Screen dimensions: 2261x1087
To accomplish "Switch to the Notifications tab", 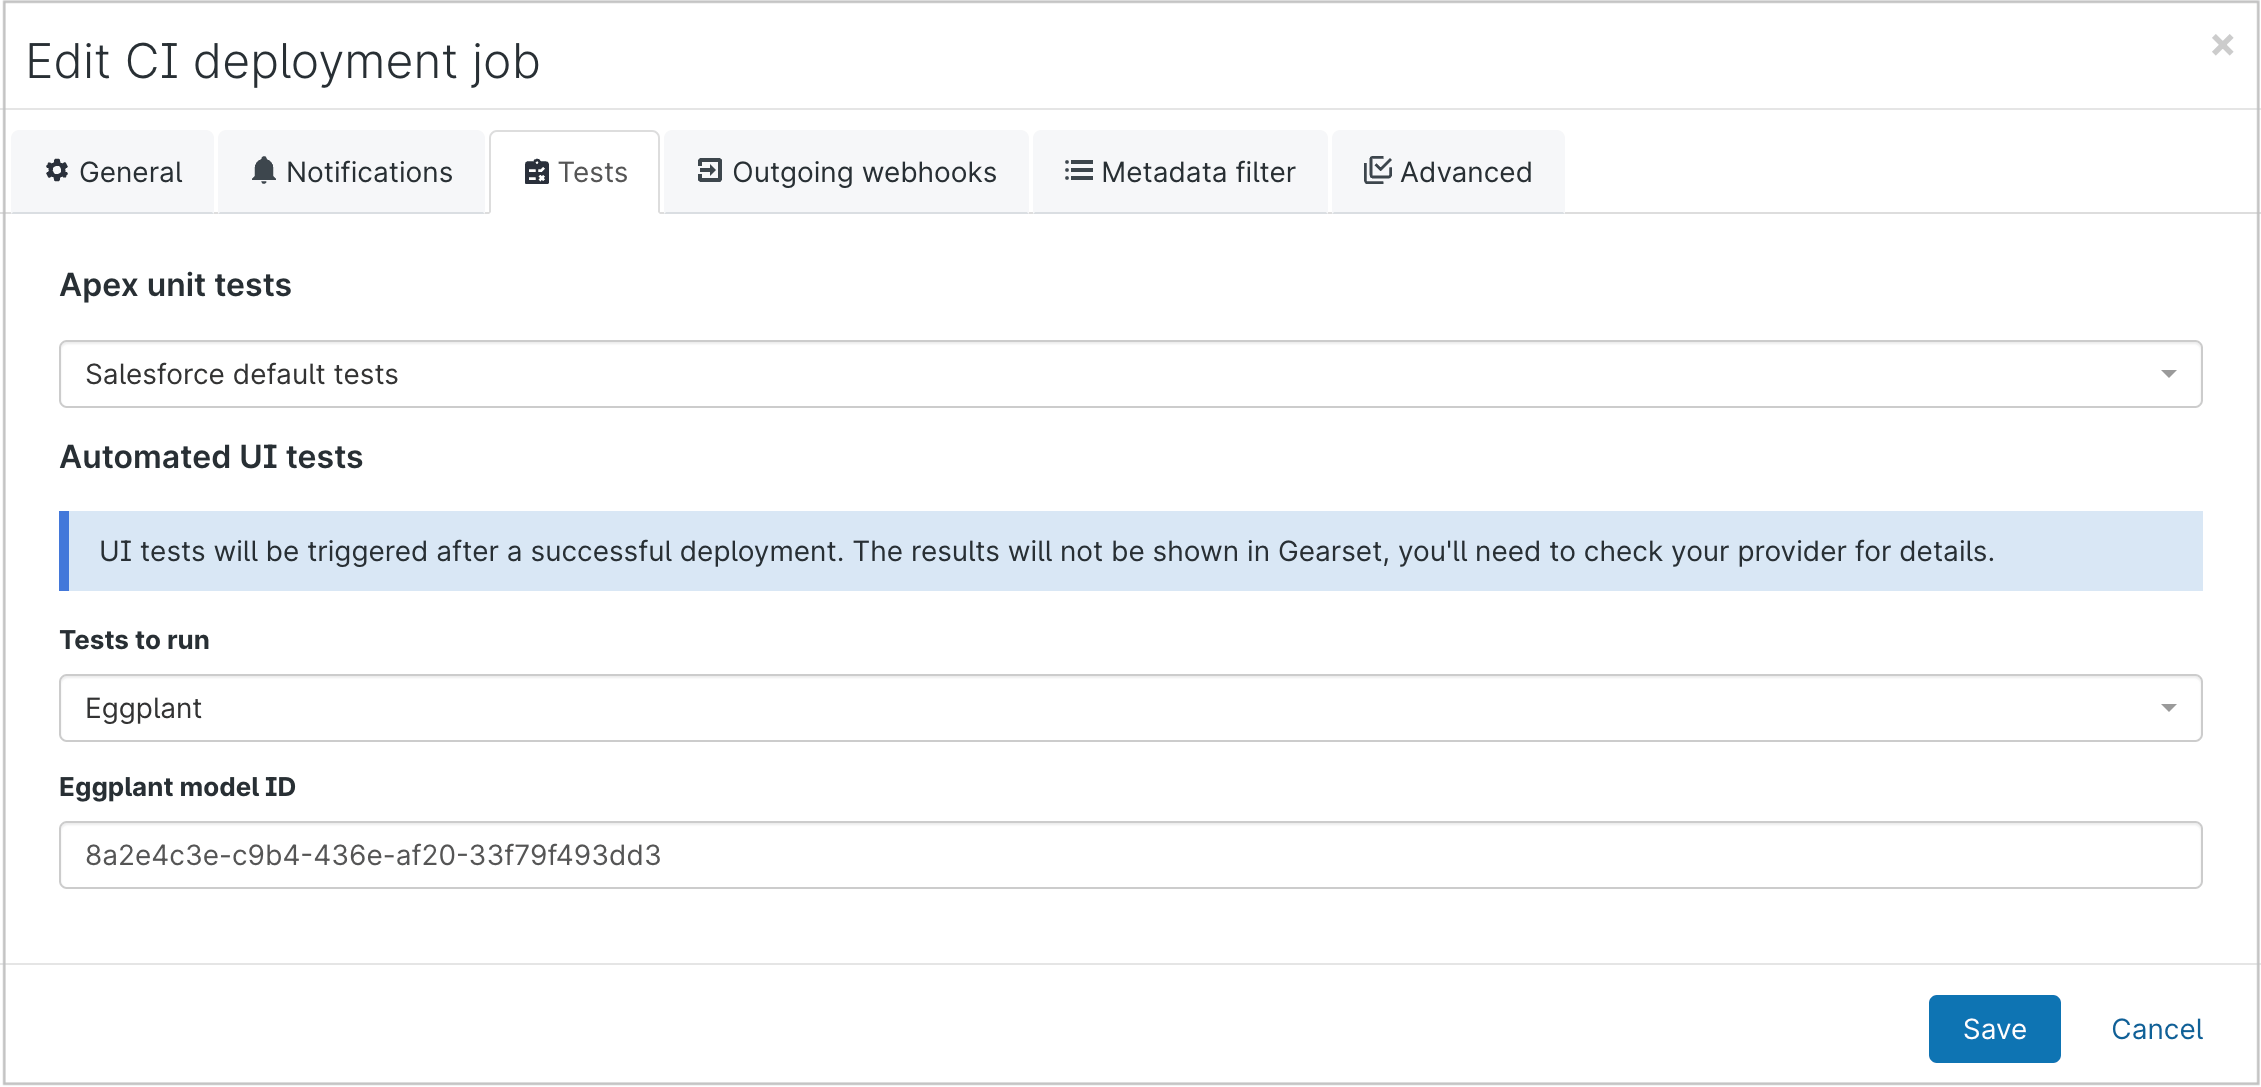I will click(352, 171).
